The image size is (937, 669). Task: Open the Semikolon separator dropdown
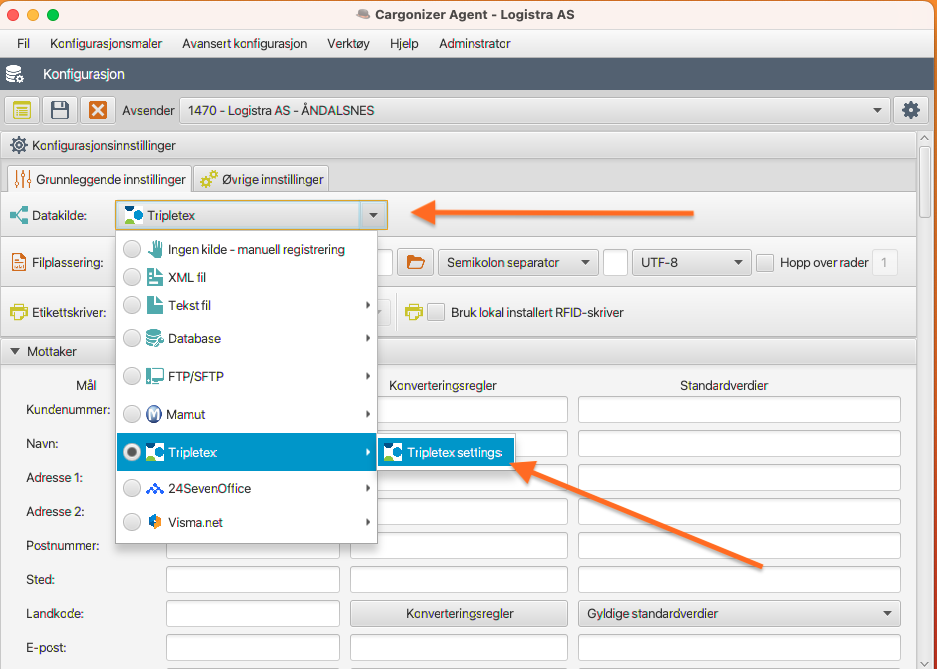[x=518, y=262]
